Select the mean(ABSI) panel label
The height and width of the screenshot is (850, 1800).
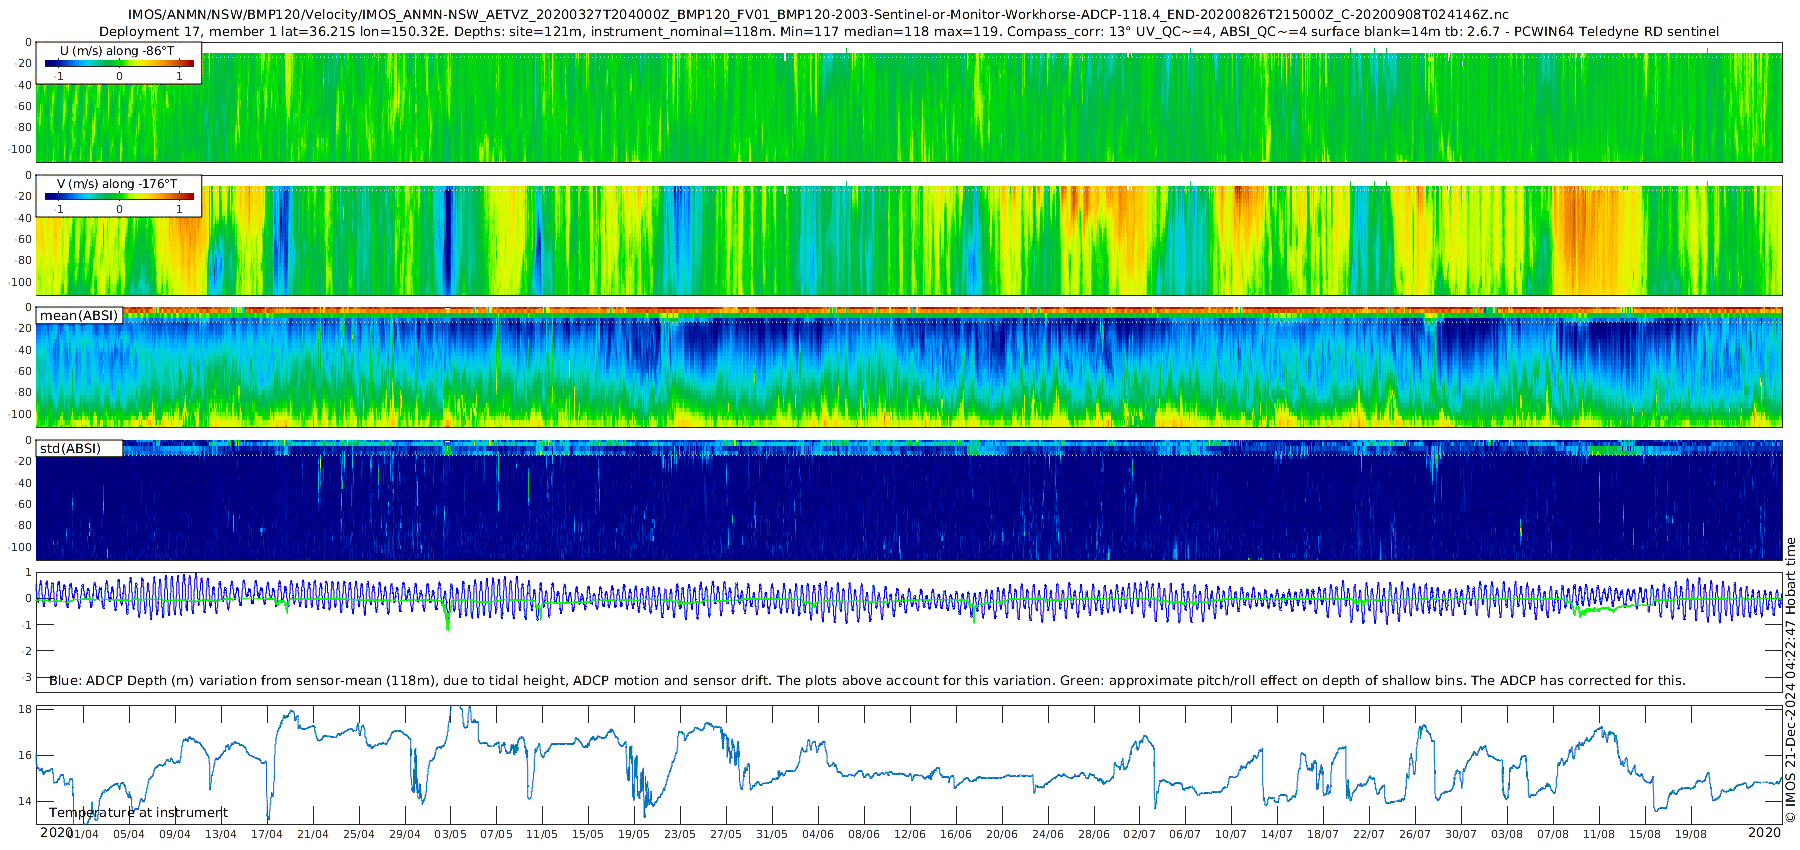[79, 315]
